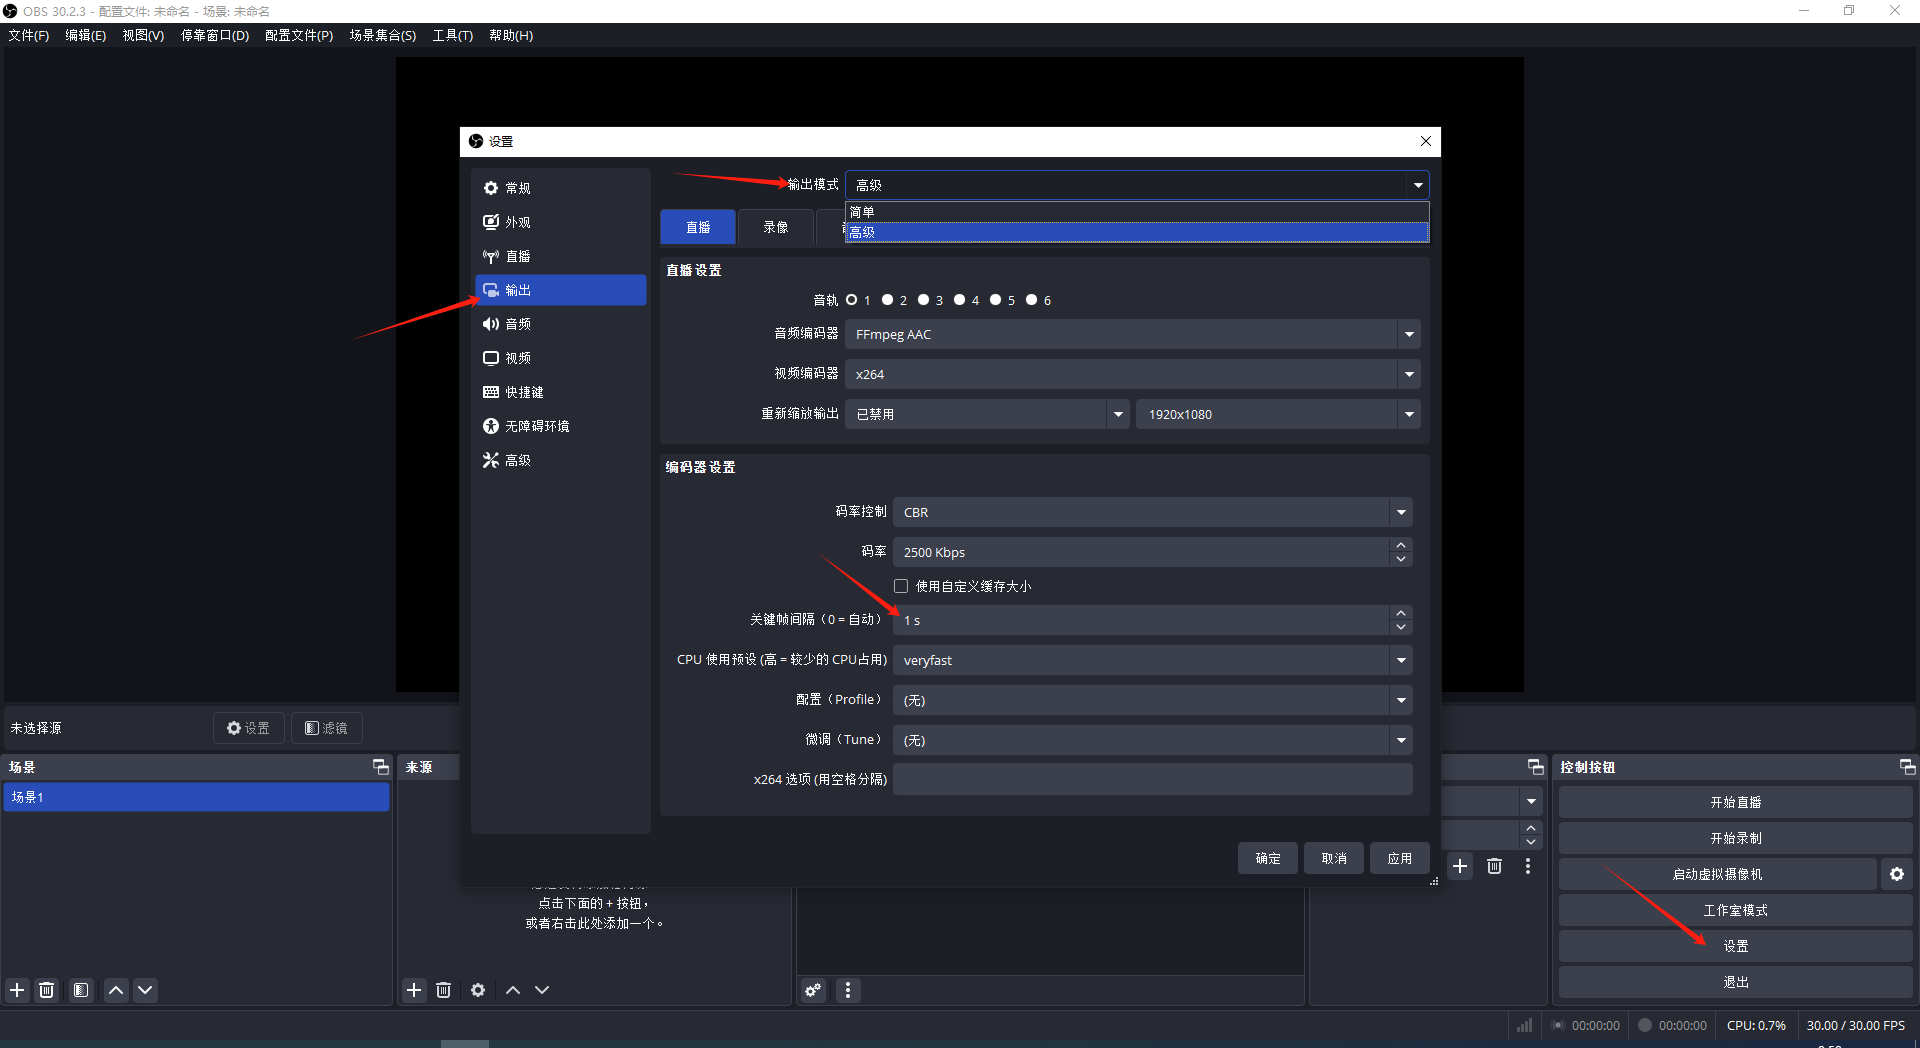
Task: Select the 输出 (Output) settings page
Action: tap(560, 290)
